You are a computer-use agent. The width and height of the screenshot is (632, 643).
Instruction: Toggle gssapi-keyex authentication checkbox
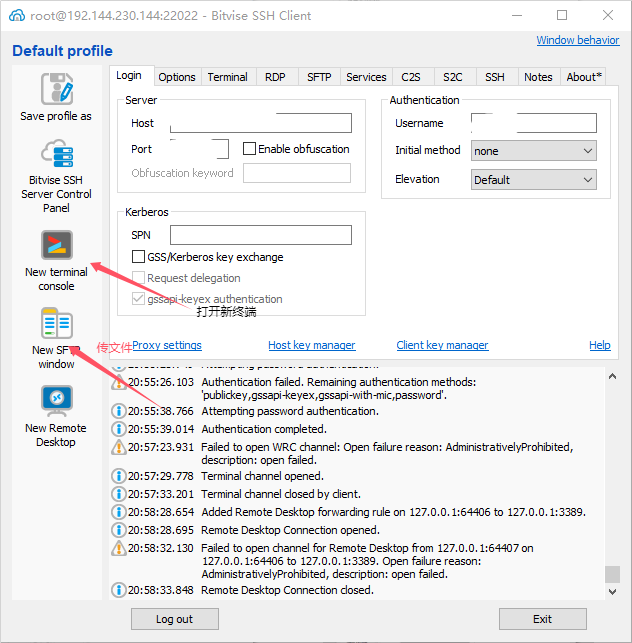(138, 299)
